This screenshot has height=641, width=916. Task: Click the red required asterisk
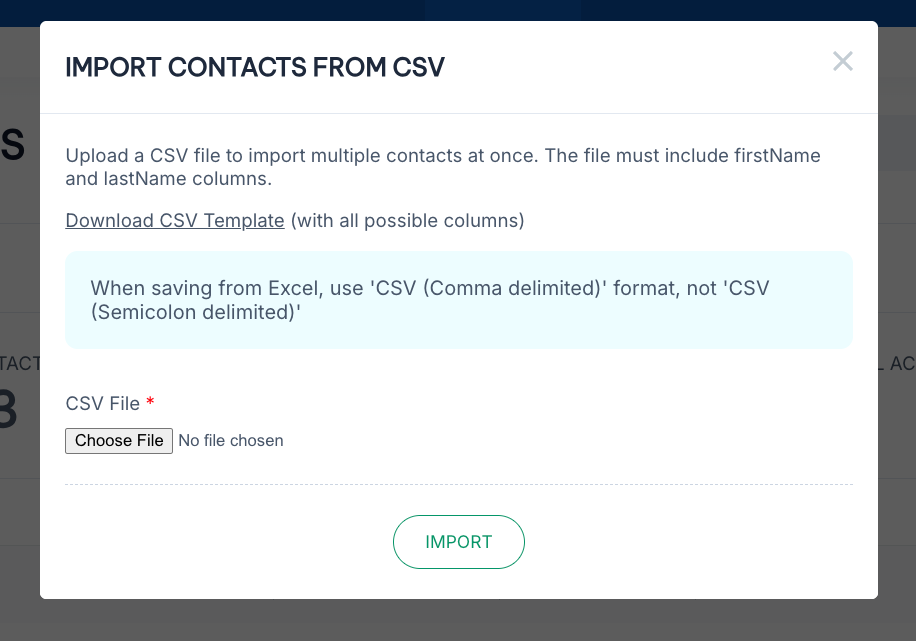(150, 402)
